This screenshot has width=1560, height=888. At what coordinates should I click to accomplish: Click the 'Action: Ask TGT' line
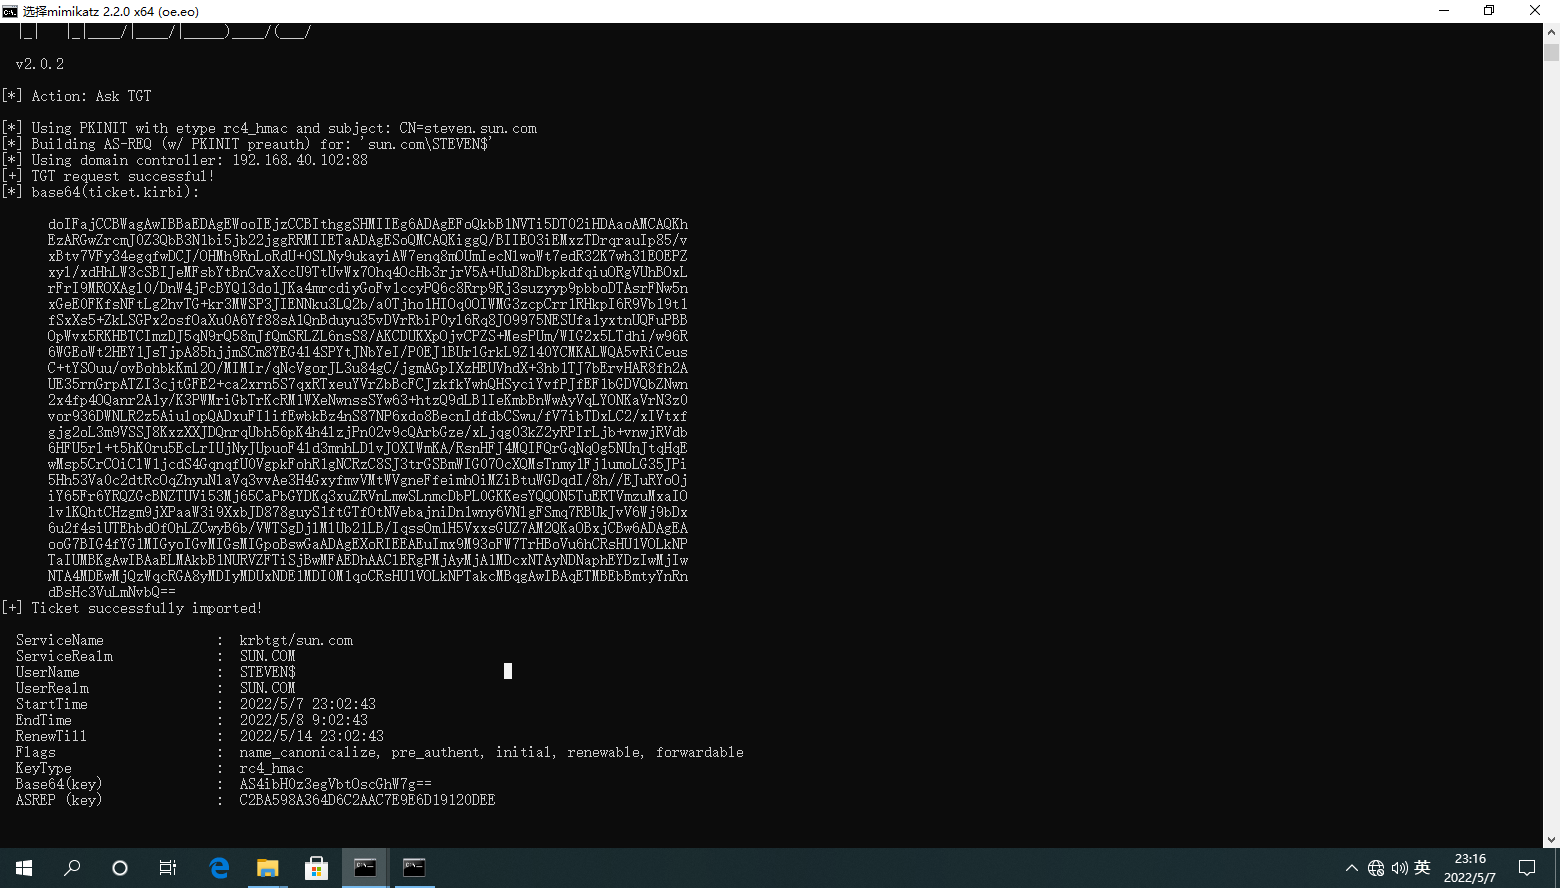click(77, 96)
